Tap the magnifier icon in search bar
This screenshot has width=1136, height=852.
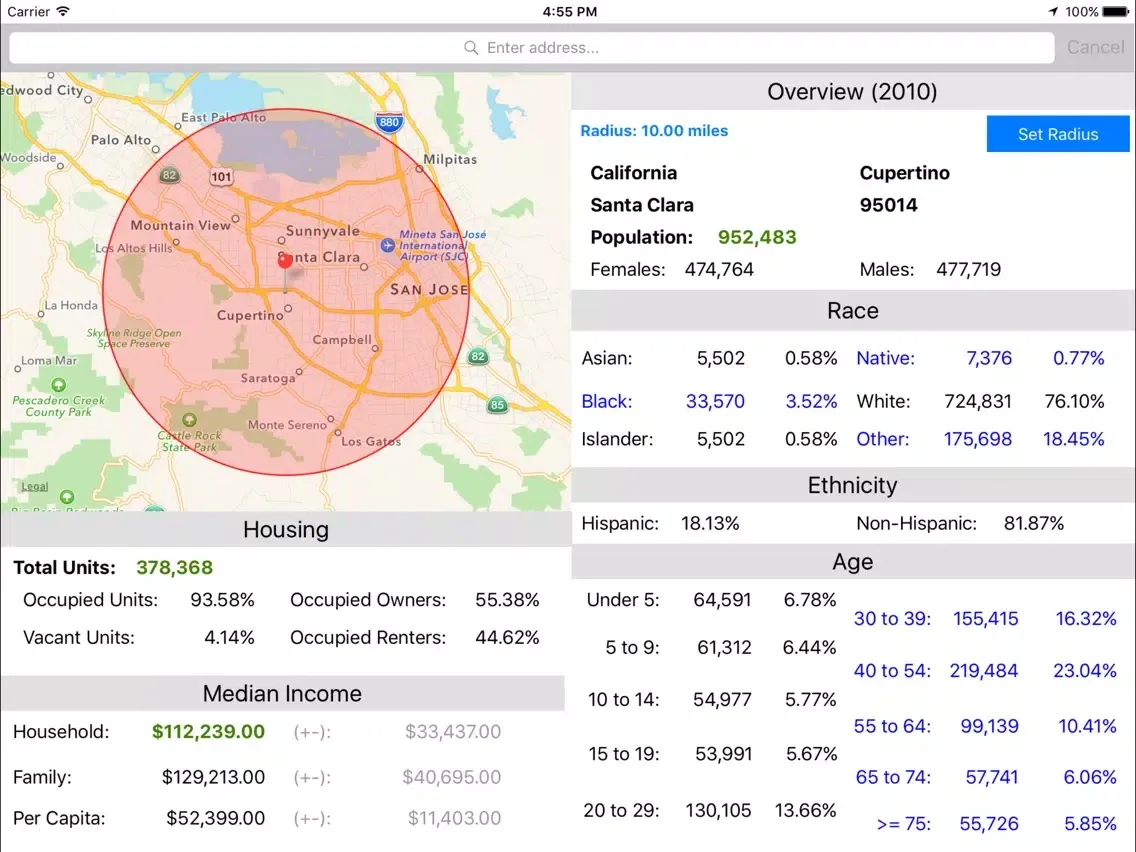click(x=471, y=48)
